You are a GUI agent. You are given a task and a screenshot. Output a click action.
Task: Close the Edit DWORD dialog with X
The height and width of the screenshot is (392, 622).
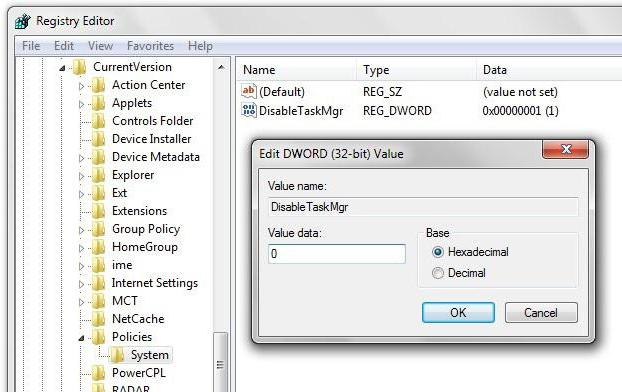566,149
